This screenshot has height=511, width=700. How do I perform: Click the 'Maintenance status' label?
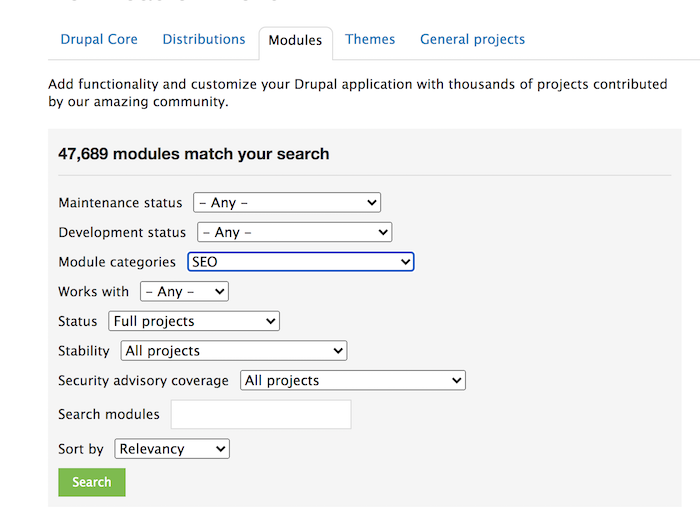tap(120, 203)
